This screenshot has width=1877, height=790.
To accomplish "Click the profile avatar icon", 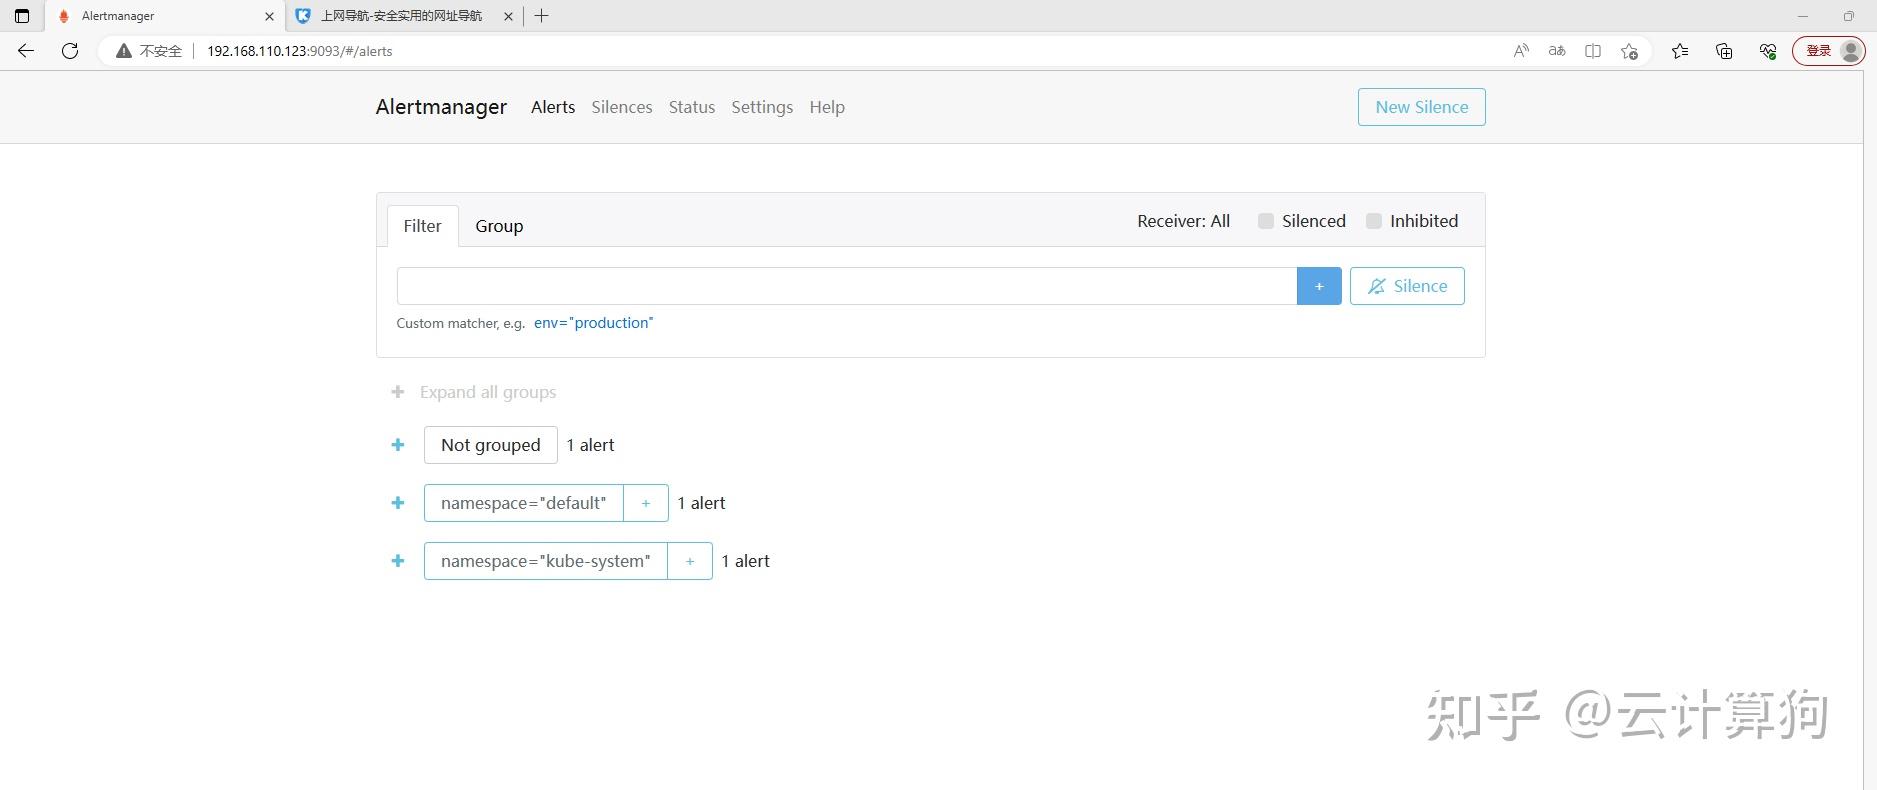I will 1851,51.
